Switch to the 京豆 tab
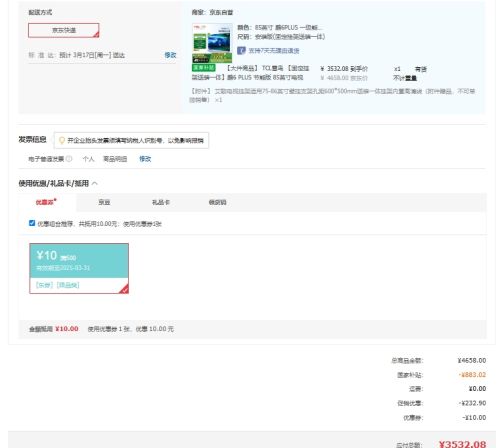 tap(104, 202)
